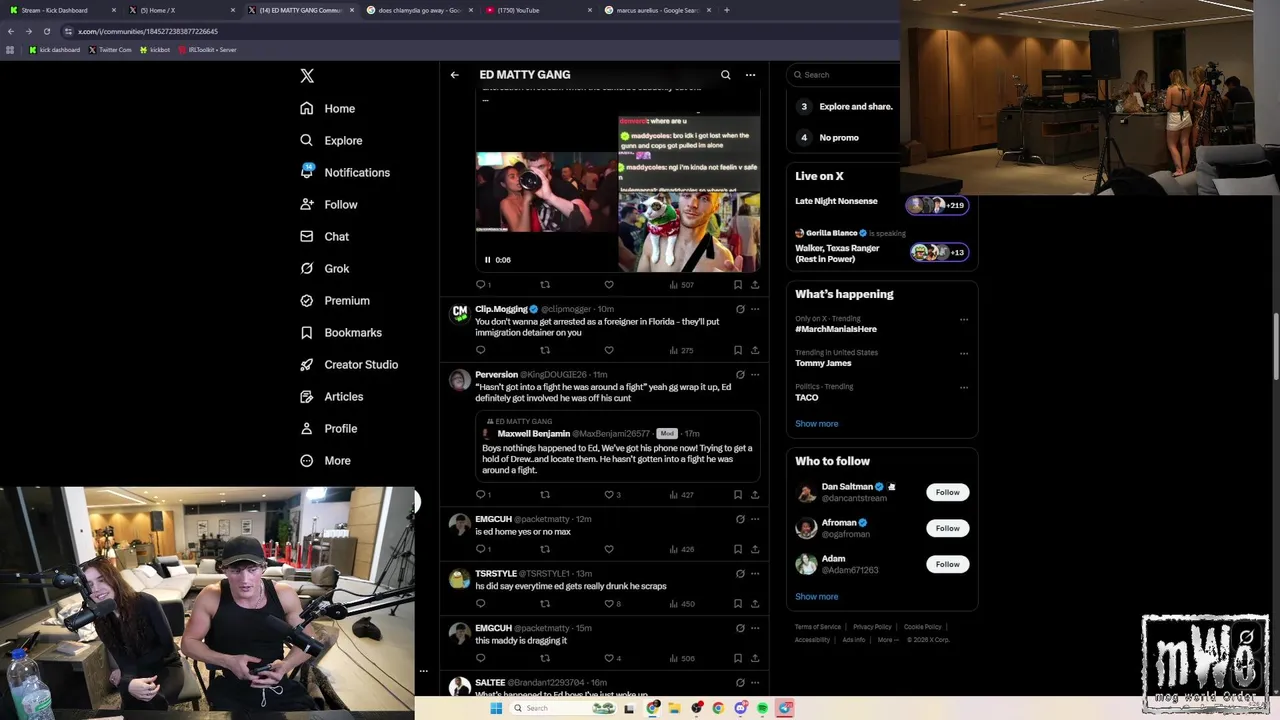Pause the playing video post
Viewport: 1280px width, 720px height.
coord(488,260)
